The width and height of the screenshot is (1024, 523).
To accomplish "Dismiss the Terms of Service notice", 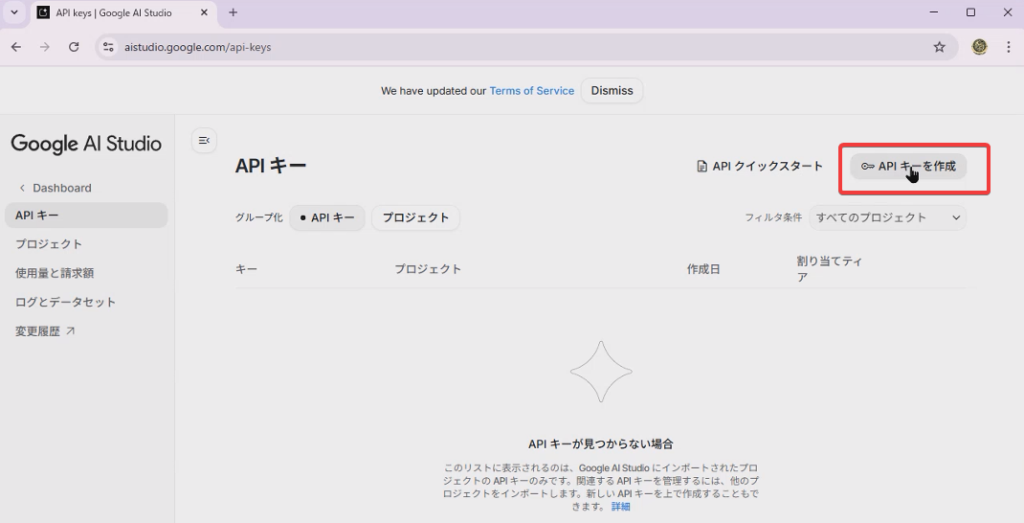I will [612, 91].
